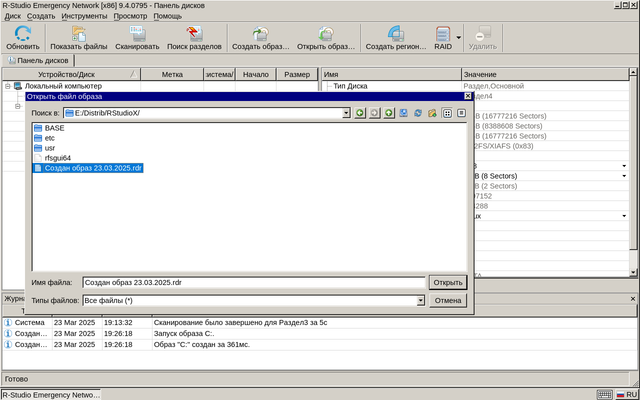
Task: Click the Готово status bar text
Action: coord(16,379)
